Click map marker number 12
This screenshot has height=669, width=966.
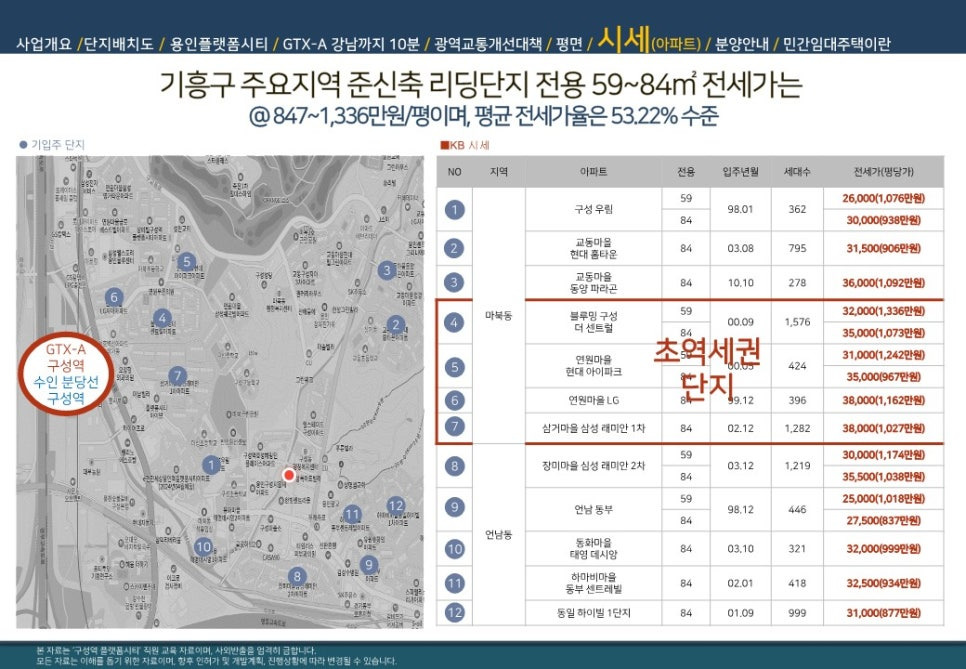(396, 506)
